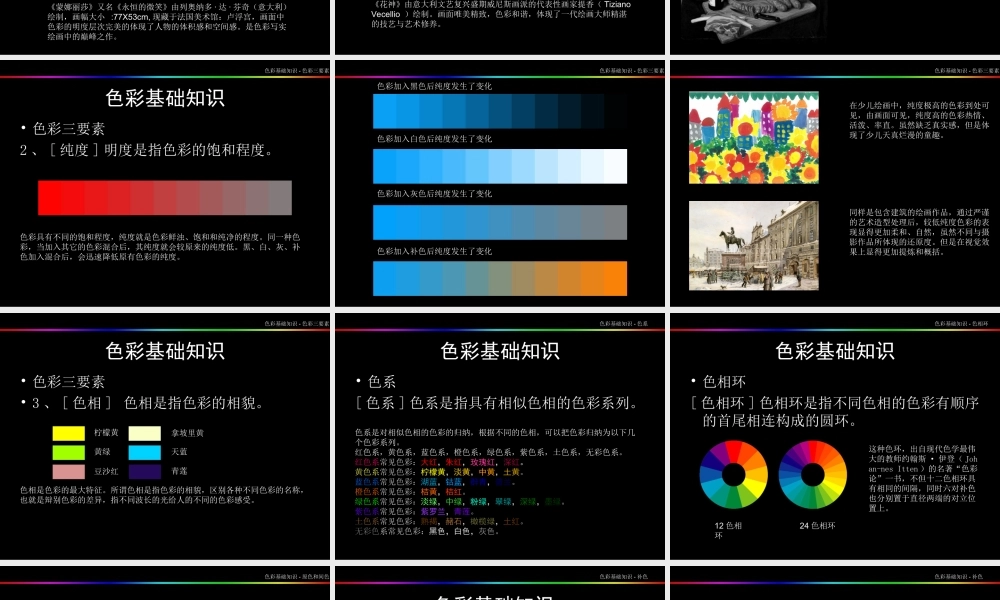Click the paragraph beginning 同样是包含建筑的绘画作品
1000x600 pixels.
(x=919, y=232)
